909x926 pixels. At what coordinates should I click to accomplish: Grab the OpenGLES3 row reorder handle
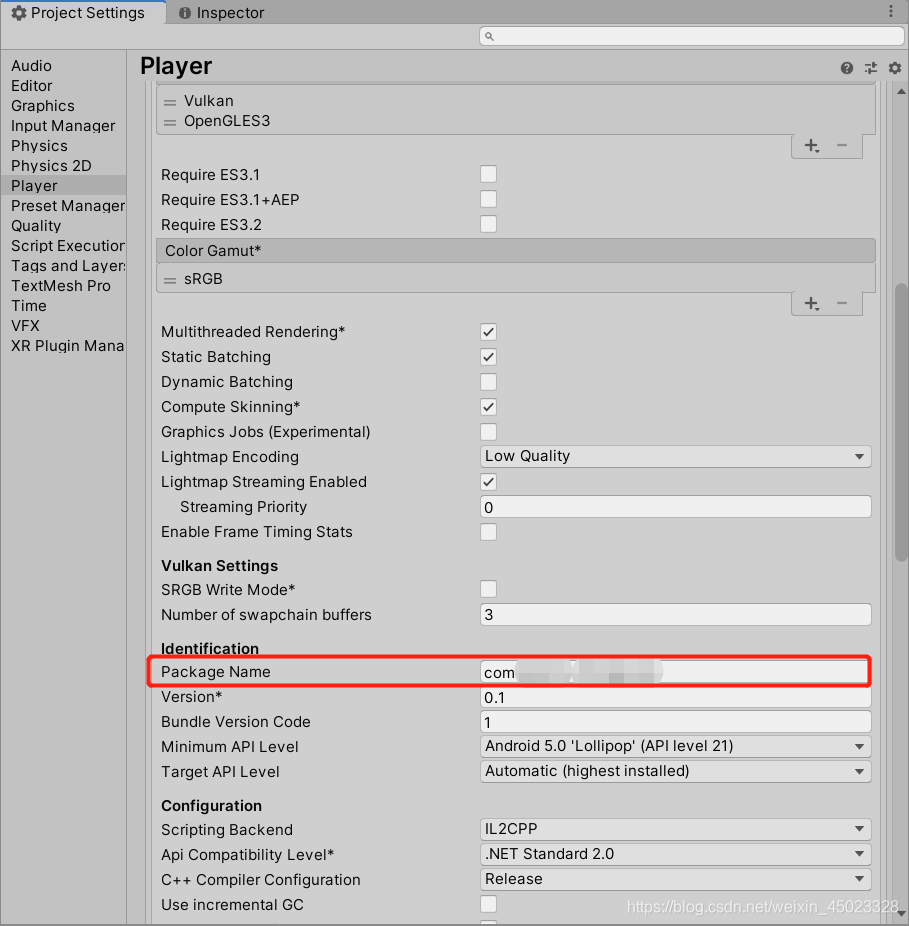click(x=170, y=122)
